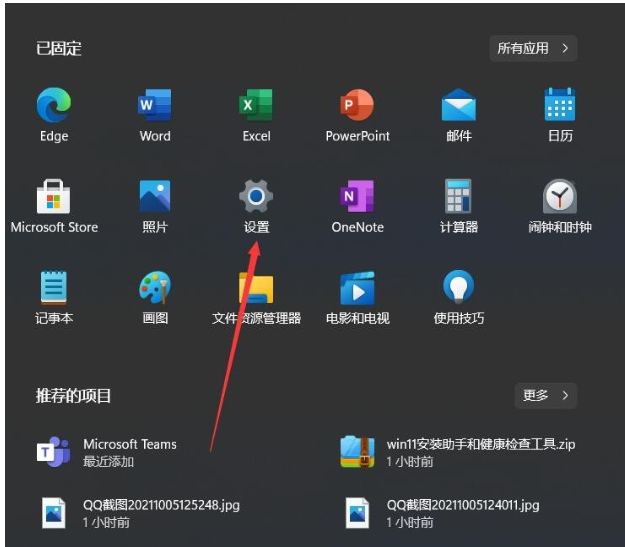625x547 pixels.
Task: Click '1 小时前' under the zip file
Action: (x=410, y=462)
